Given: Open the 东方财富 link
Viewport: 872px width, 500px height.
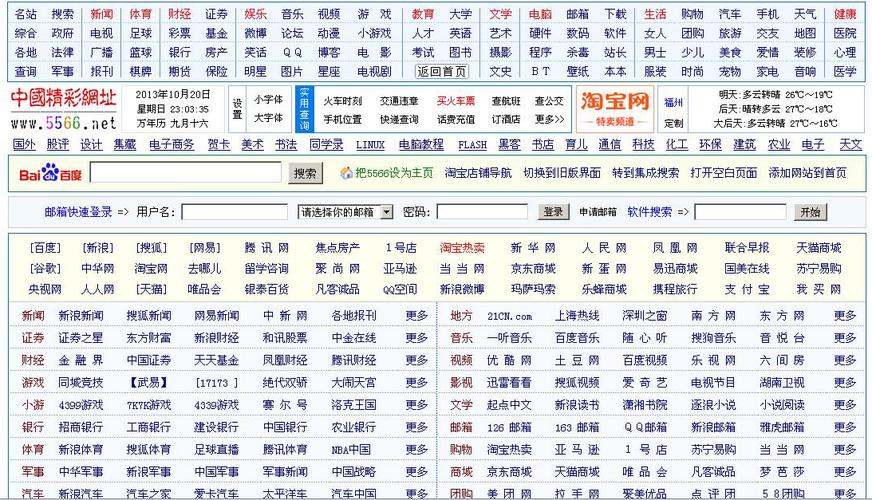Looking at the screenshot, I should 148,338.
